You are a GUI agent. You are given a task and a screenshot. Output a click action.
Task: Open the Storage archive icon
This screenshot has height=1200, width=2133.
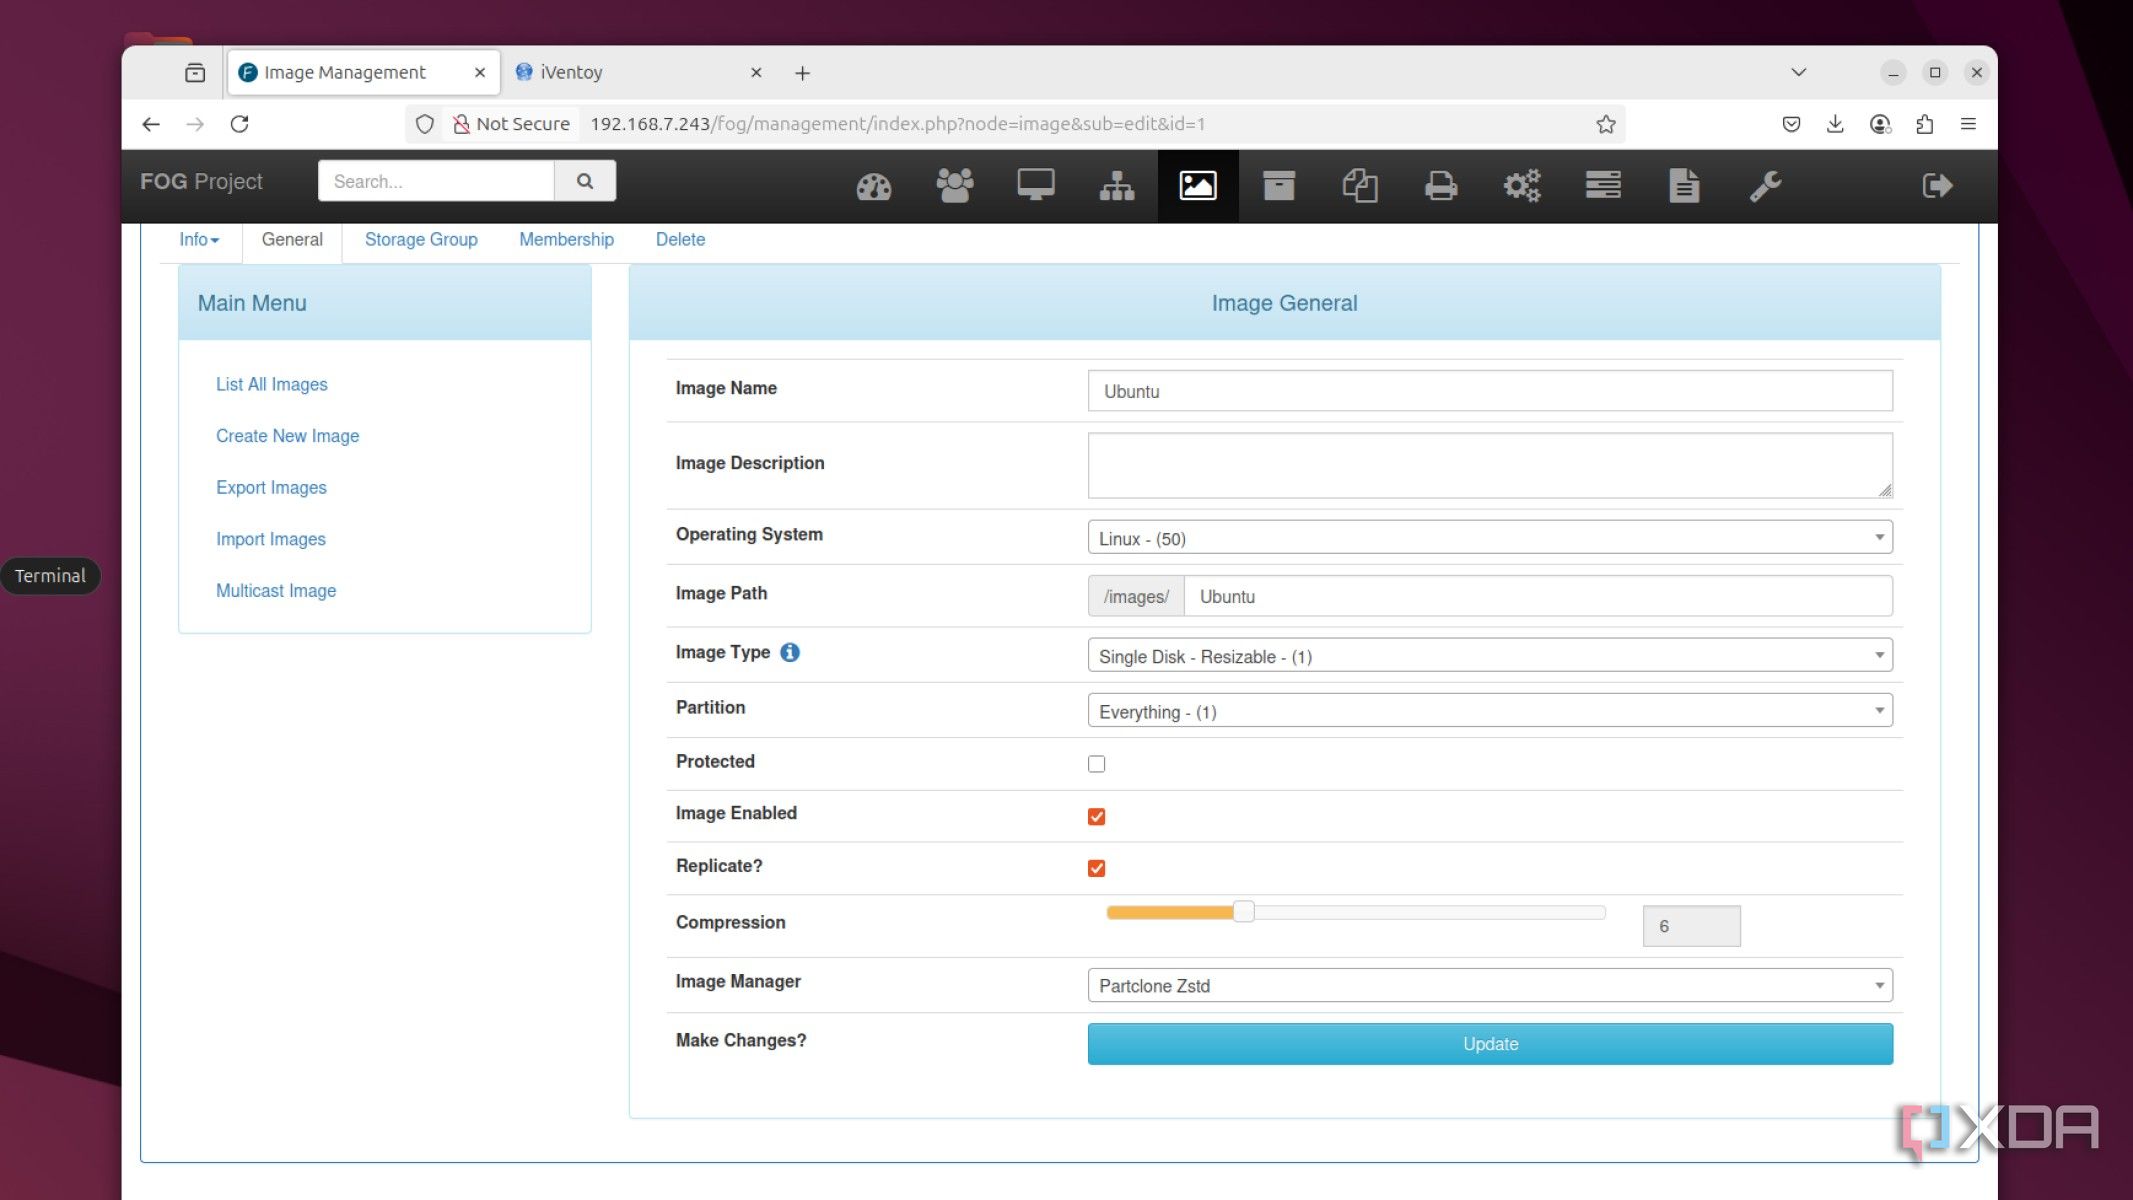[x=1278, y=186]
